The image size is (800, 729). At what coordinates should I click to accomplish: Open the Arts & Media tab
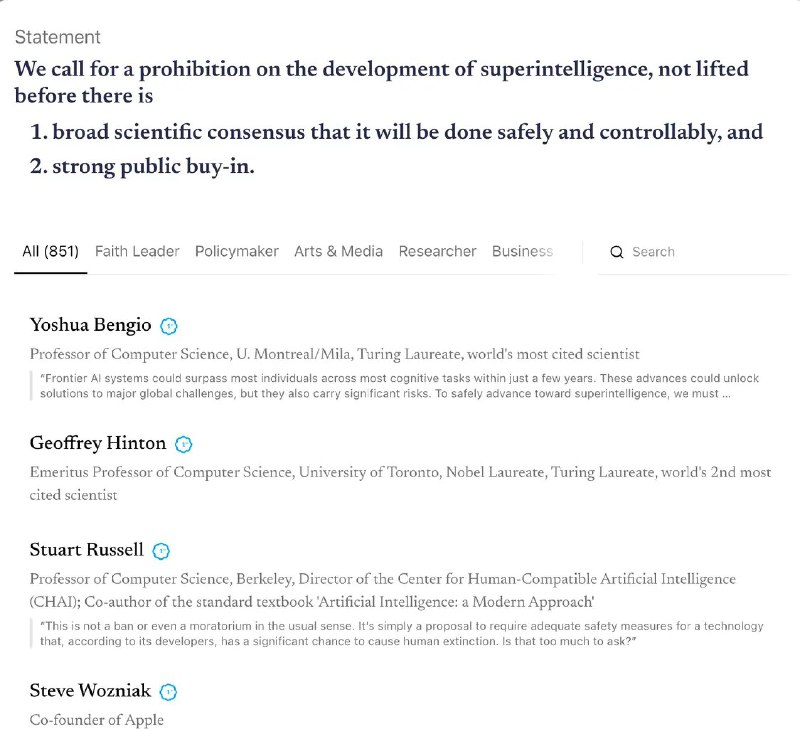click(x=338, y=252)
